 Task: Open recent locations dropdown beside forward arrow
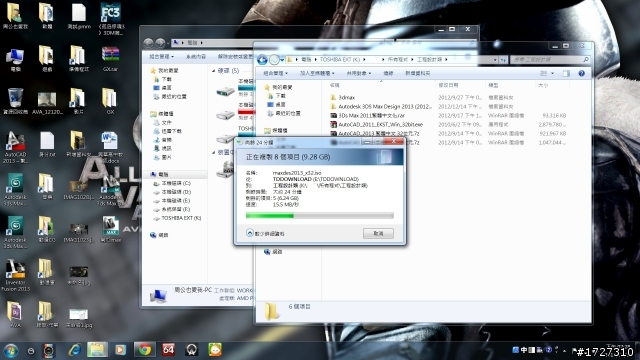click(x=282, y=60)
